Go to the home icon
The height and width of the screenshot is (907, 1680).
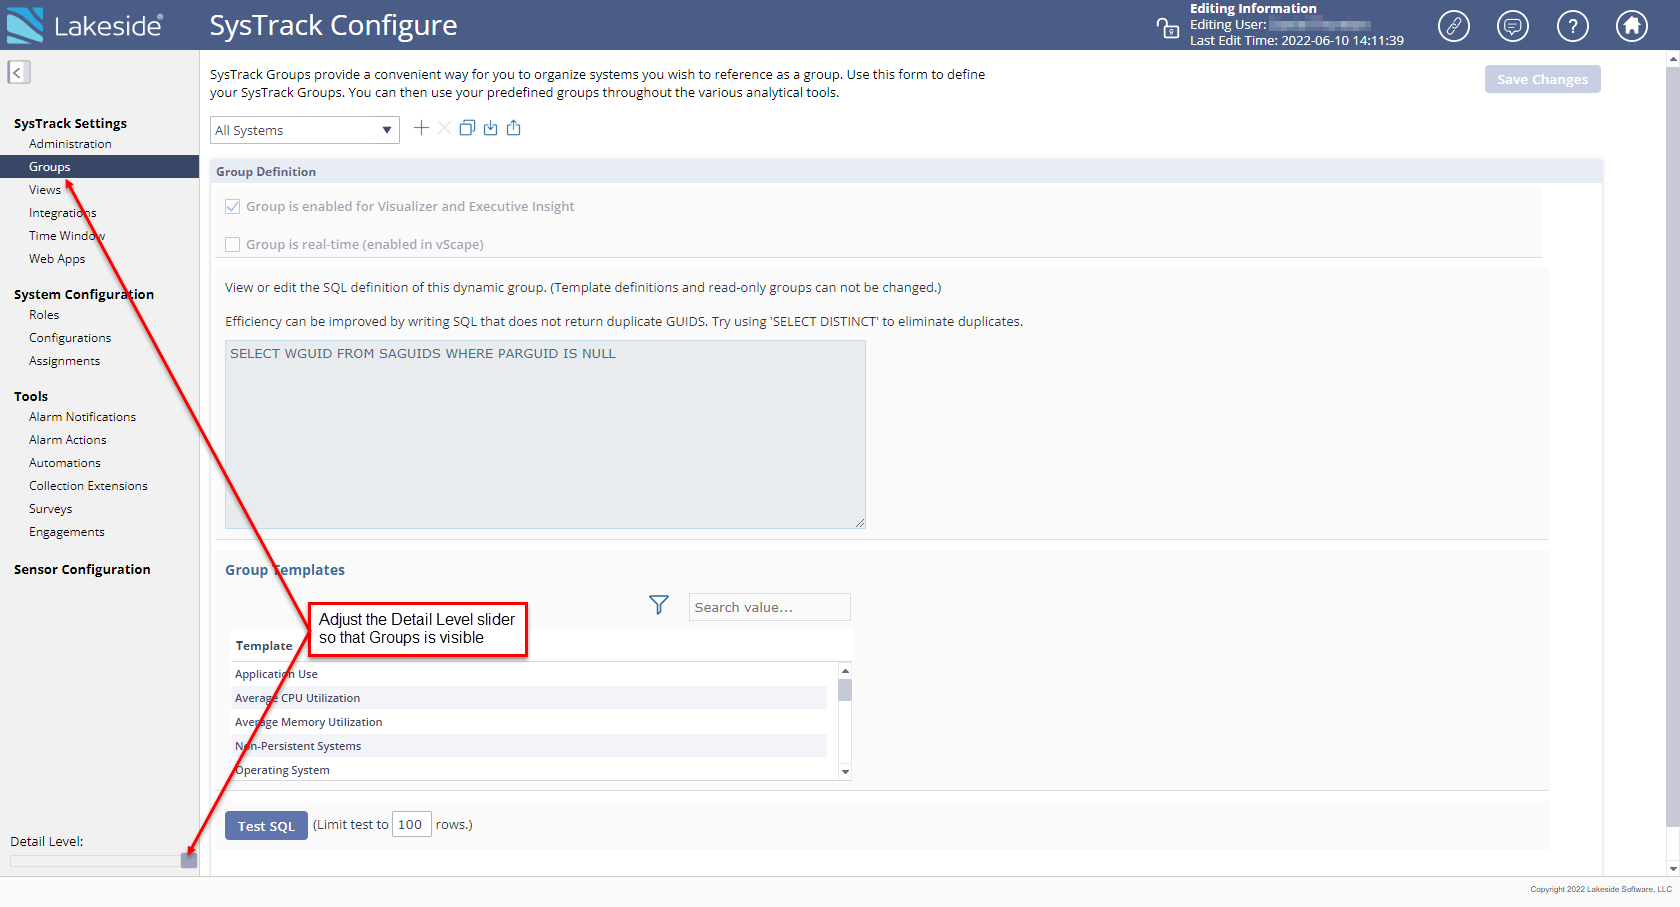(x=1632, y=26)
